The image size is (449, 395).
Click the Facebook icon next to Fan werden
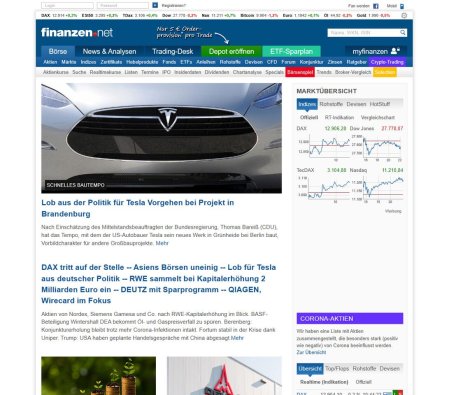[376, 6]
